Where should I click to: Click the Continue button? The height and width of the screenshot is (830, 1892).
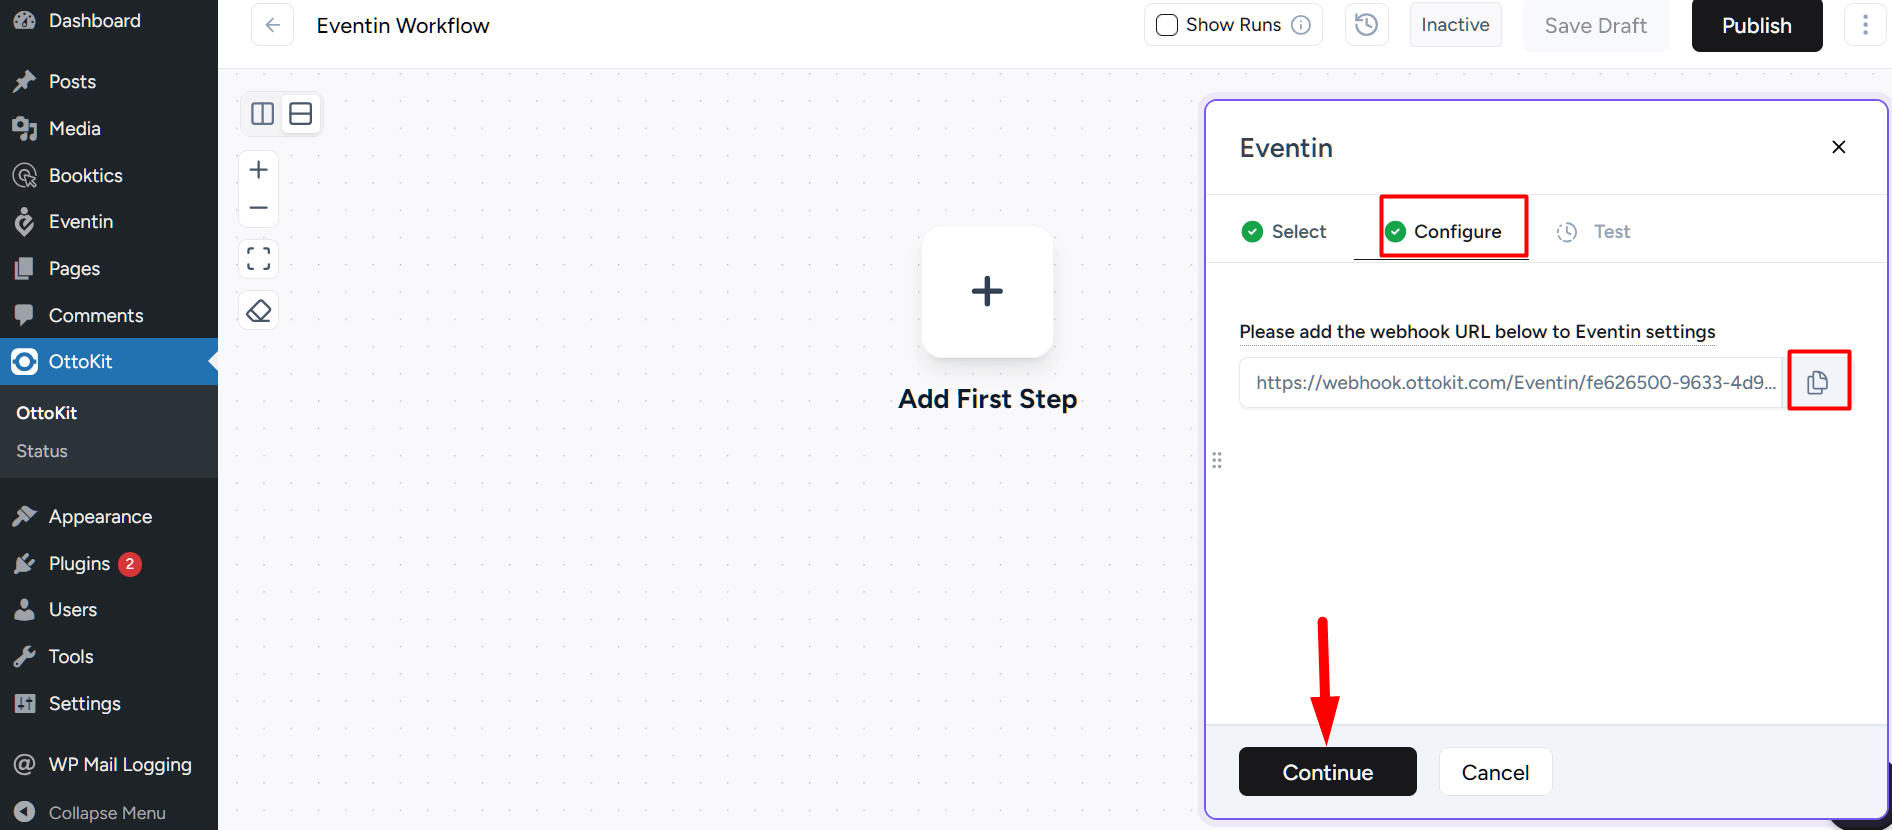pyautogui.click(x=1328, y=772)
